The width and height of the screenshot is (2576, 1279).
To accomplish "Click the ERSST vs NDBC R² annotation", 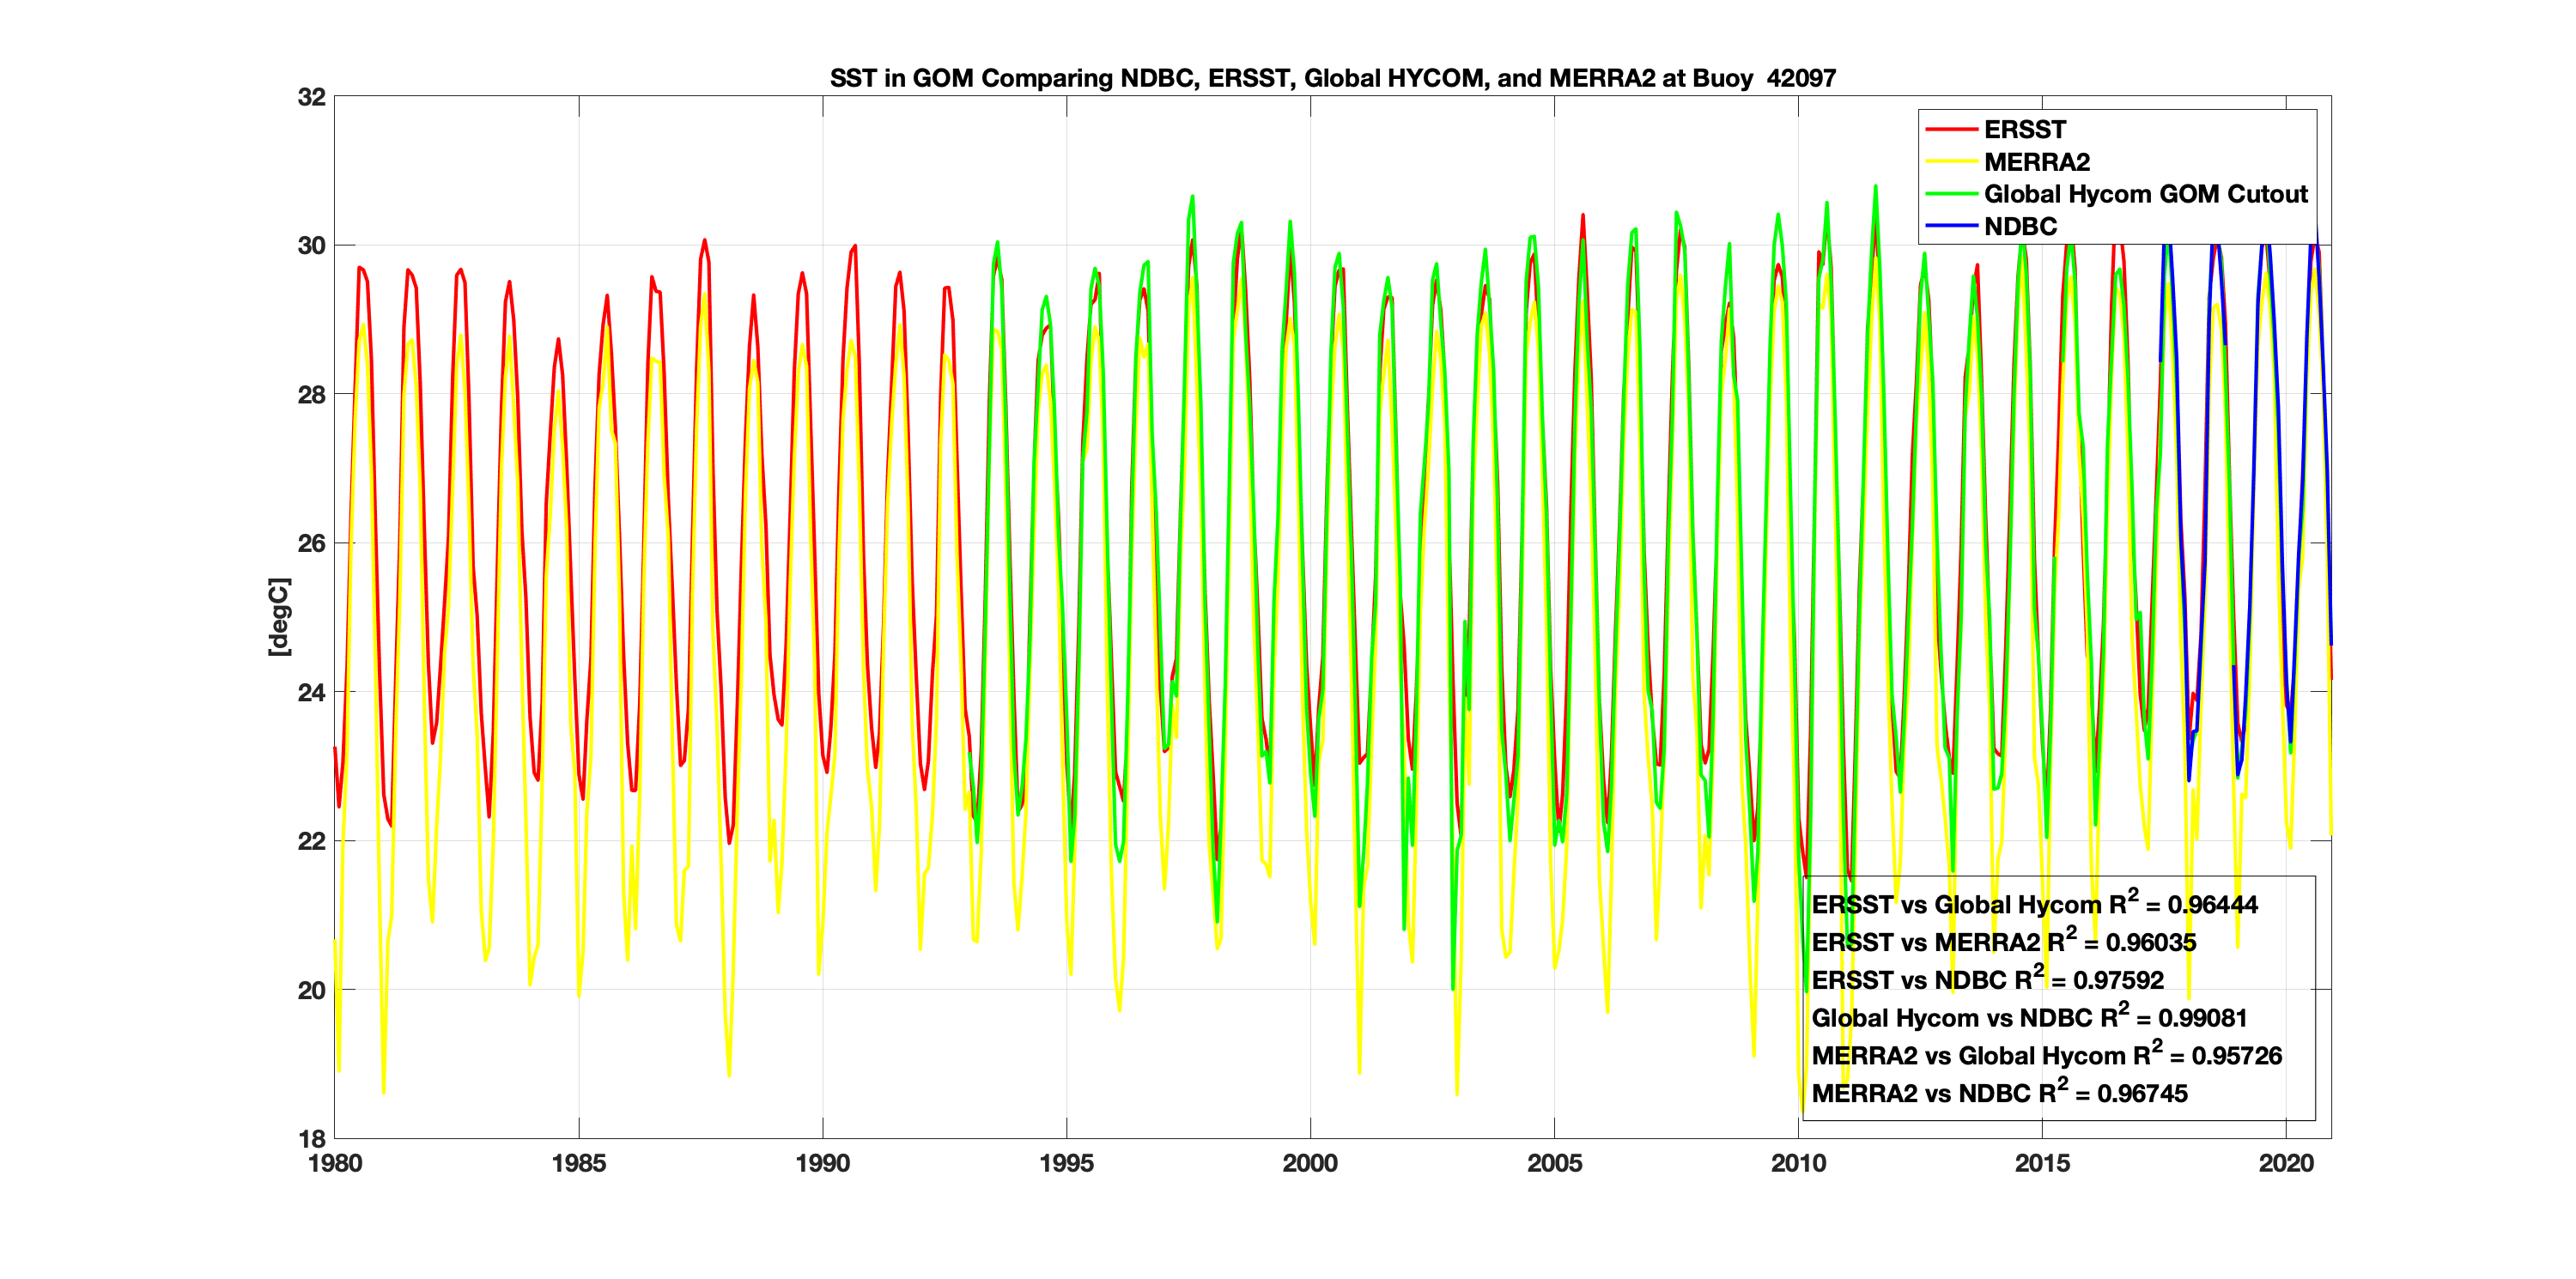I will pyautogui.click(x=1987, y=980).
